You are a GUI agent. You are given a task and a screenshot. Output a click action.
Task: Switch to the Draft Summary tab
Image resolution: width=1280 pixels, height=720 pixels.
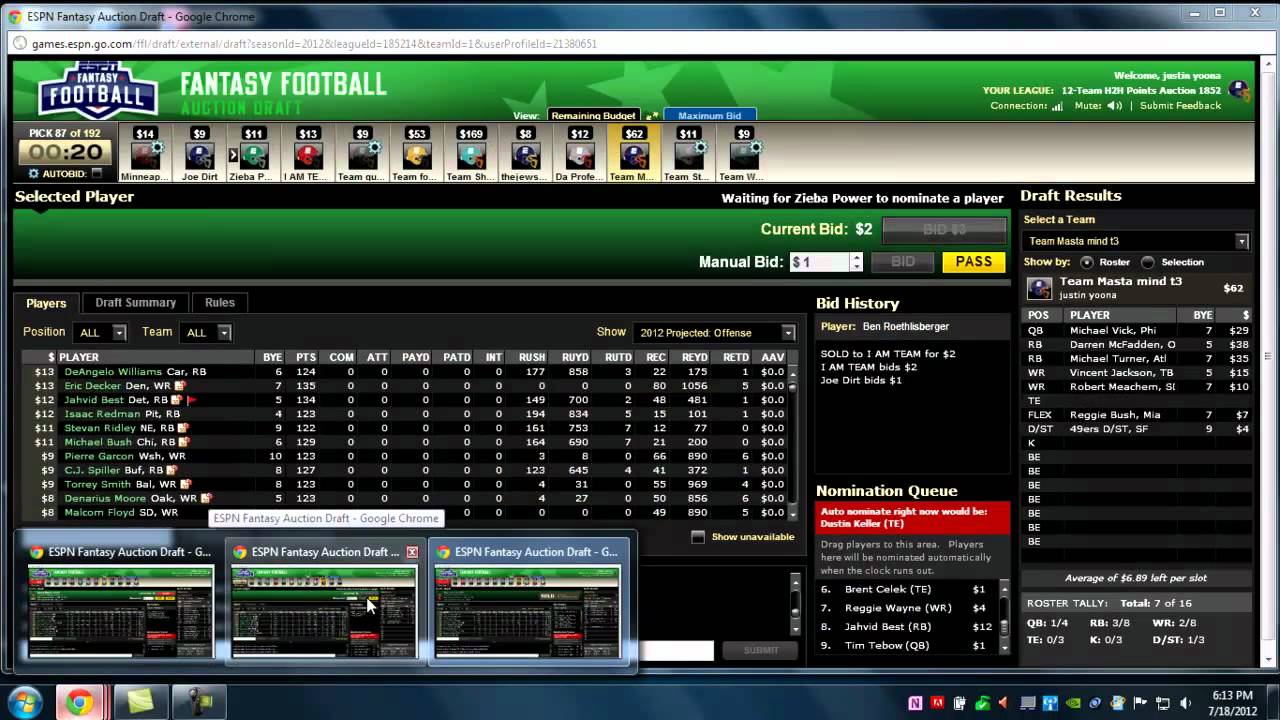coord(135,303)
